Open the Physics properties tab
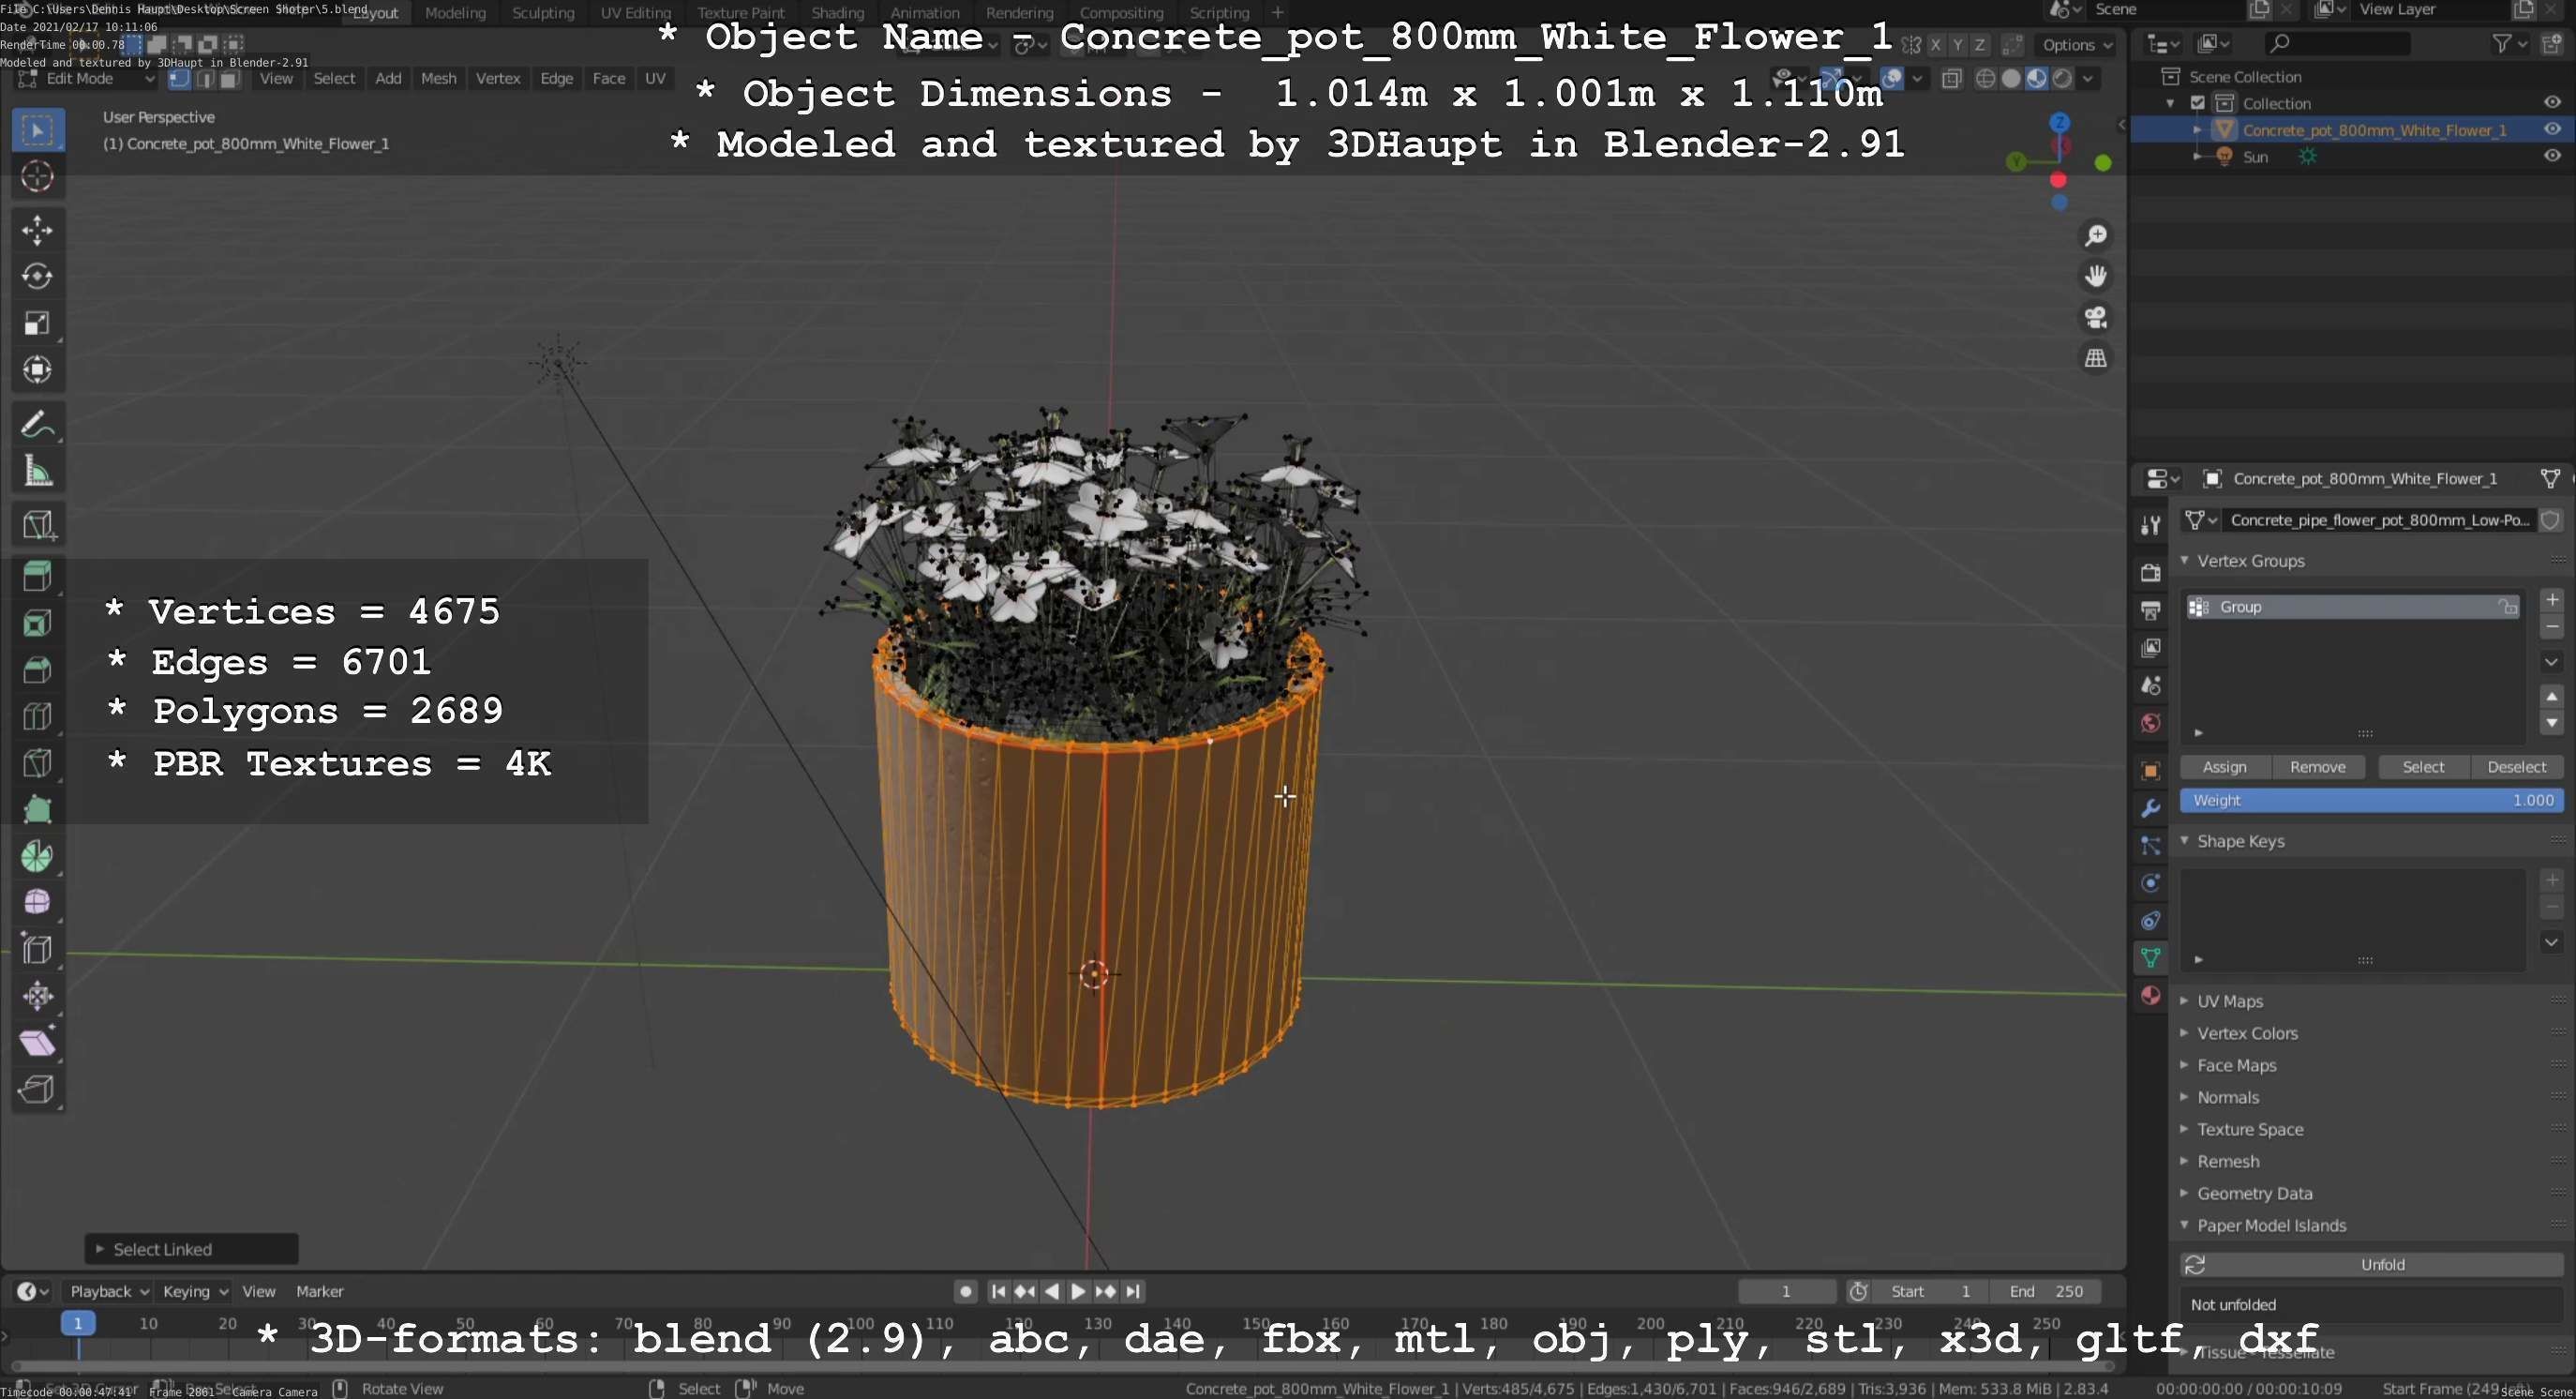Image resolution: width=2576 pixels, height=1399 pixels. [x=2151, y=884]
